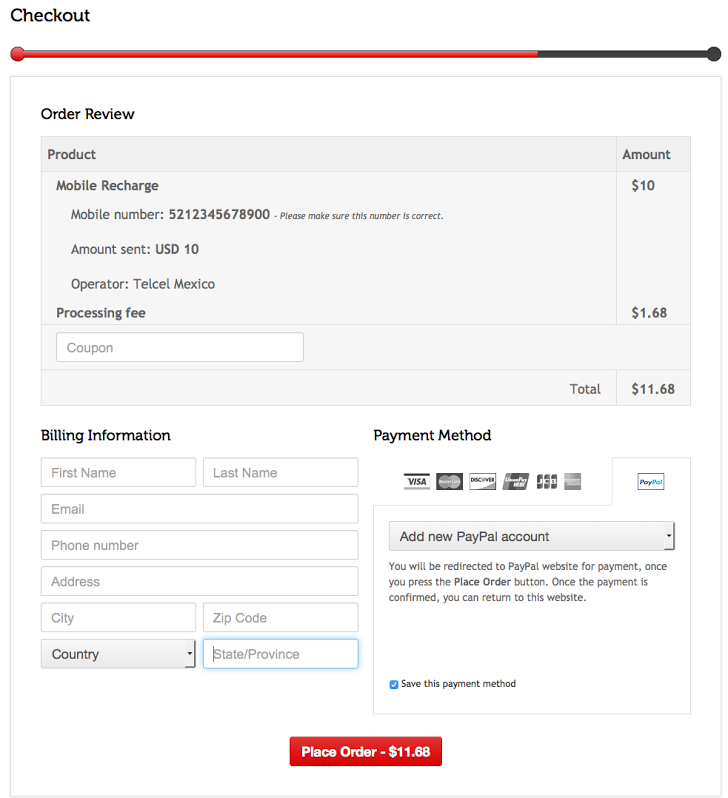
Task: Click the Phone number field
Action: [x=200, y=545]
